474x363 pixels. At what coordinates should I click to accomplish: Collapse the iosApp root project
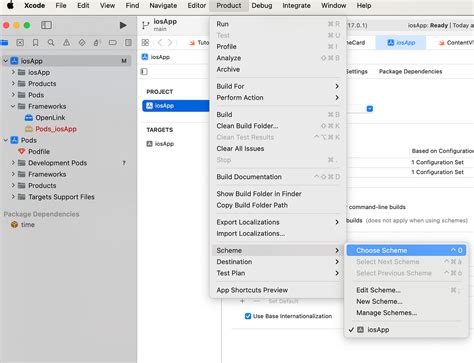click(x=6, y=61)
